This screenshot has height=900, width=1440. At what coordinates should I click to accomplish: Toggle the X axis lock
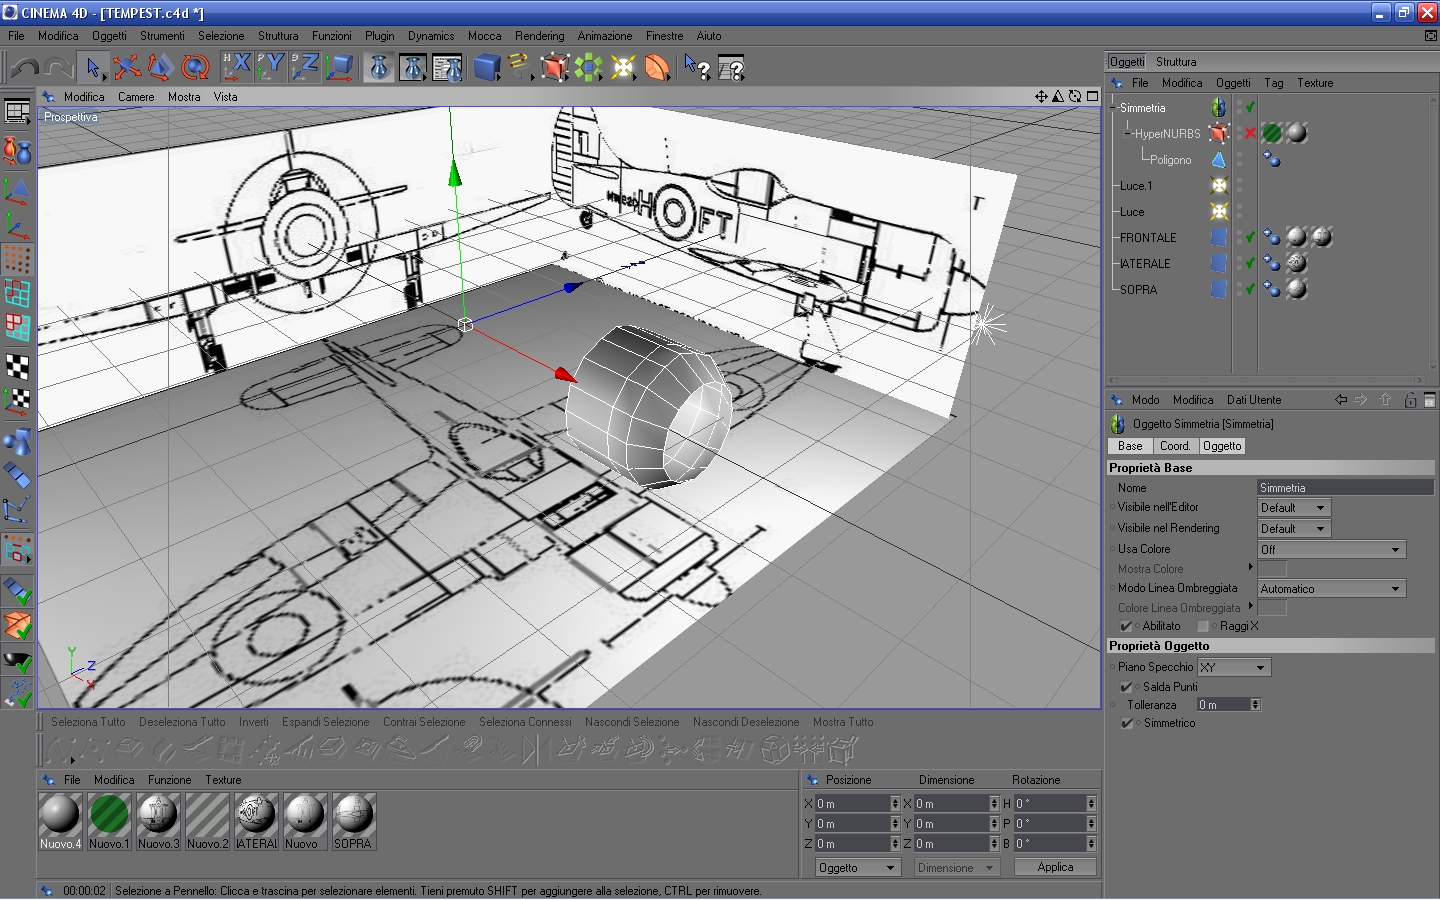[x=236, y=67]
